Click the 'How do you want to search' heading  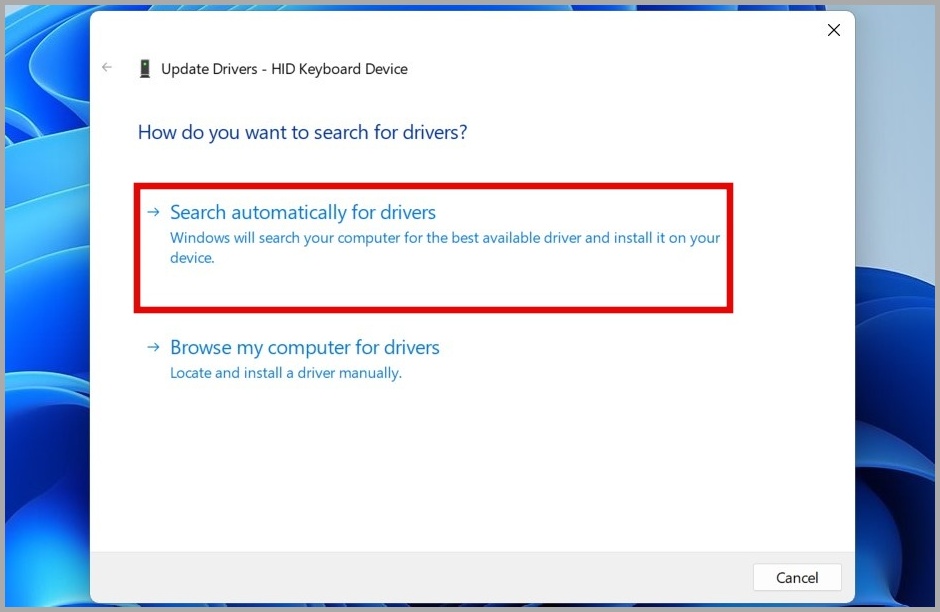(x=302, y=132)
